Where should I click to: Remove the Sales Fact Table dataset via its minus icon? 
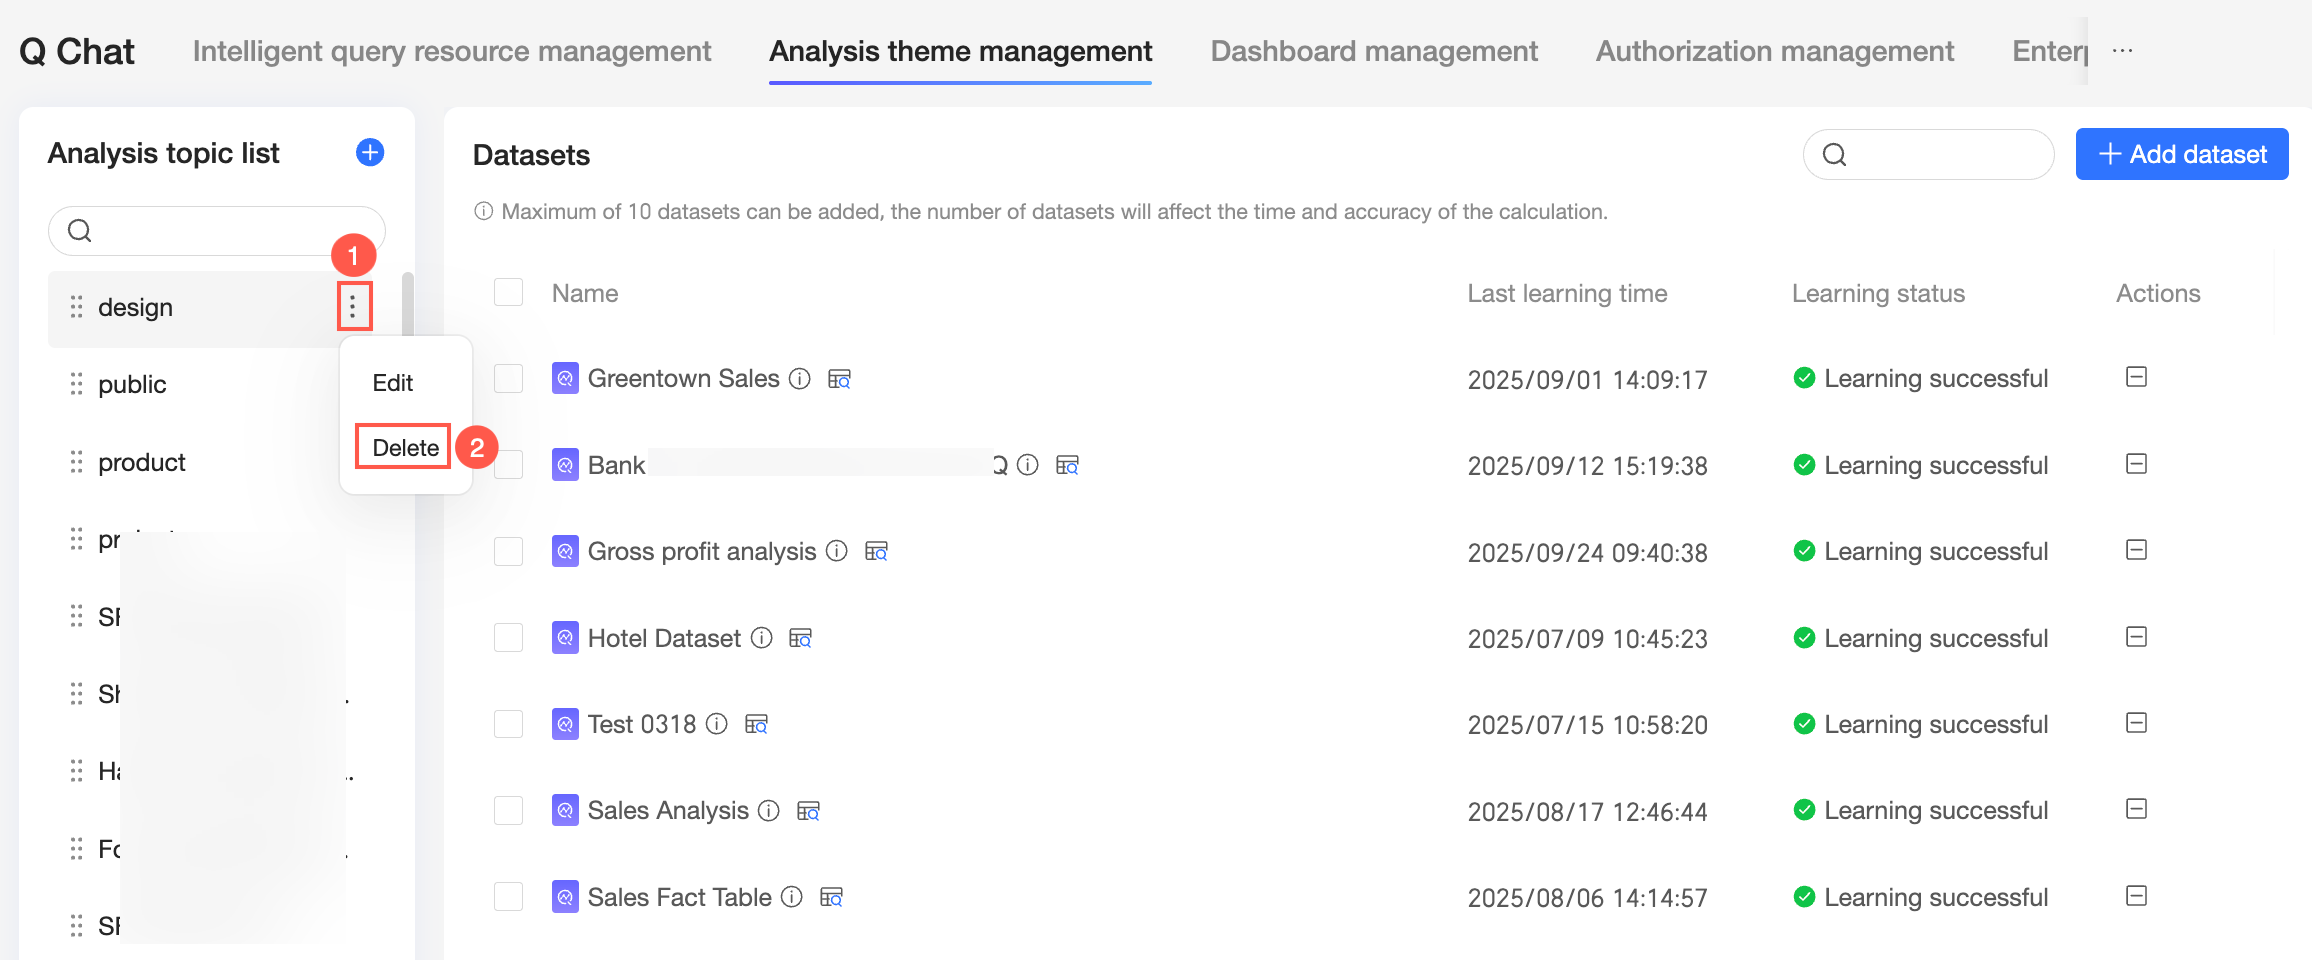click(x=2136, y=896)
